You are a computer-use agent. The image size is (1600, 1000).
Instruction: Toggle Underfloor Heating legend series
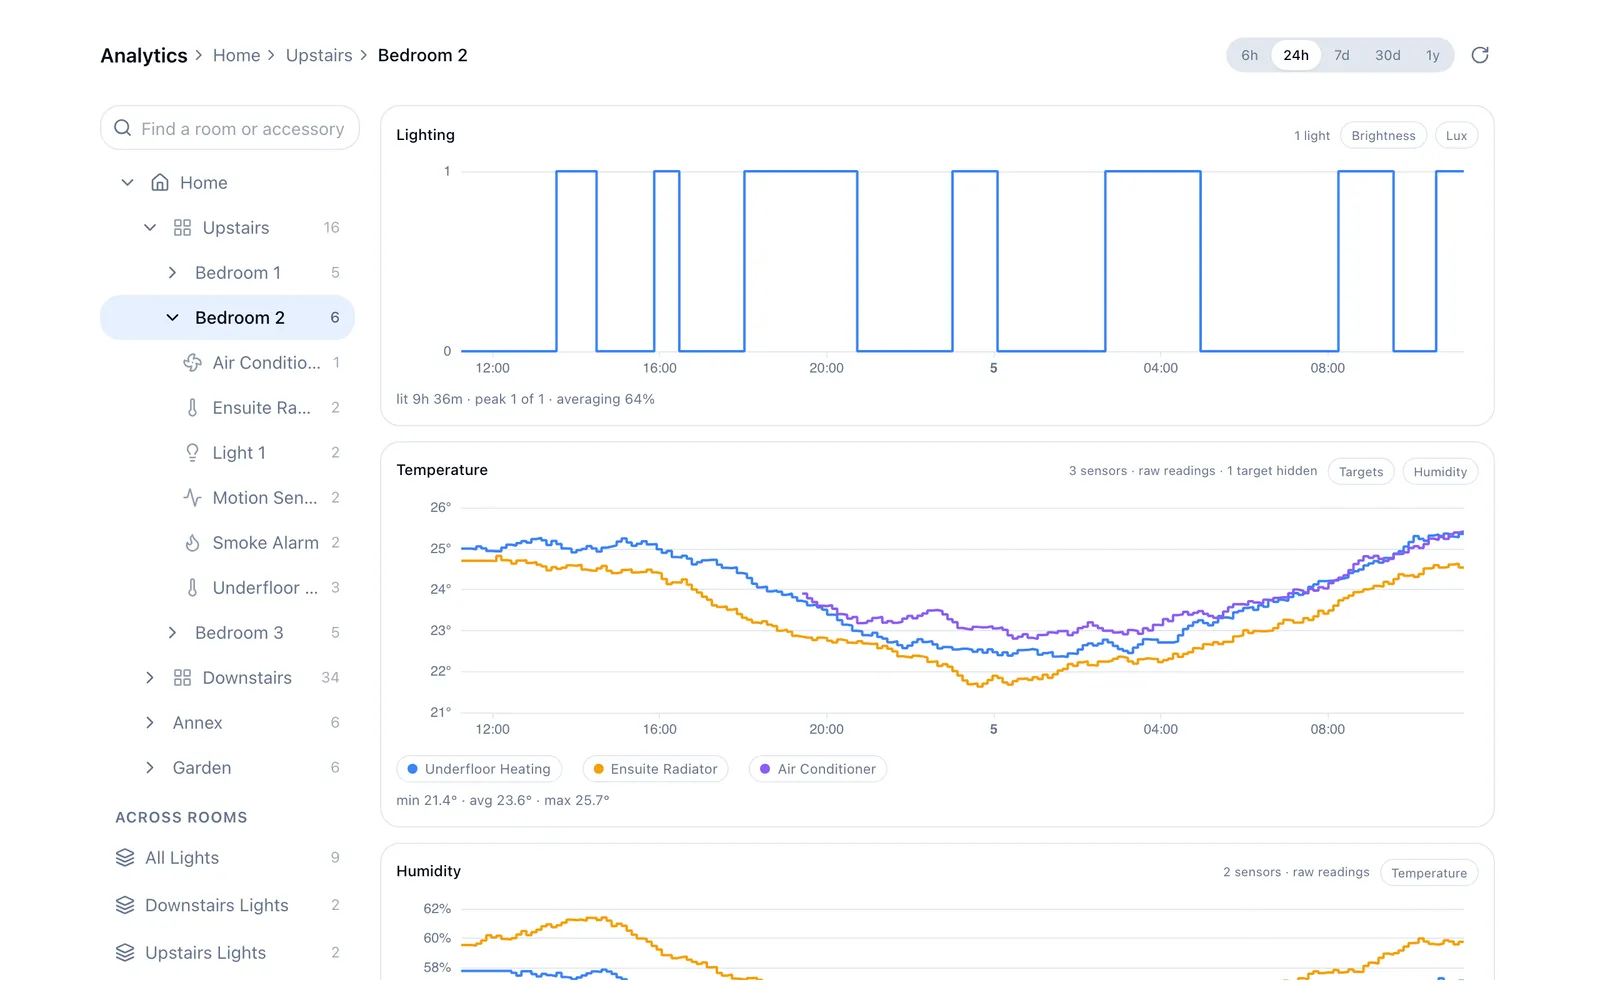479,769
